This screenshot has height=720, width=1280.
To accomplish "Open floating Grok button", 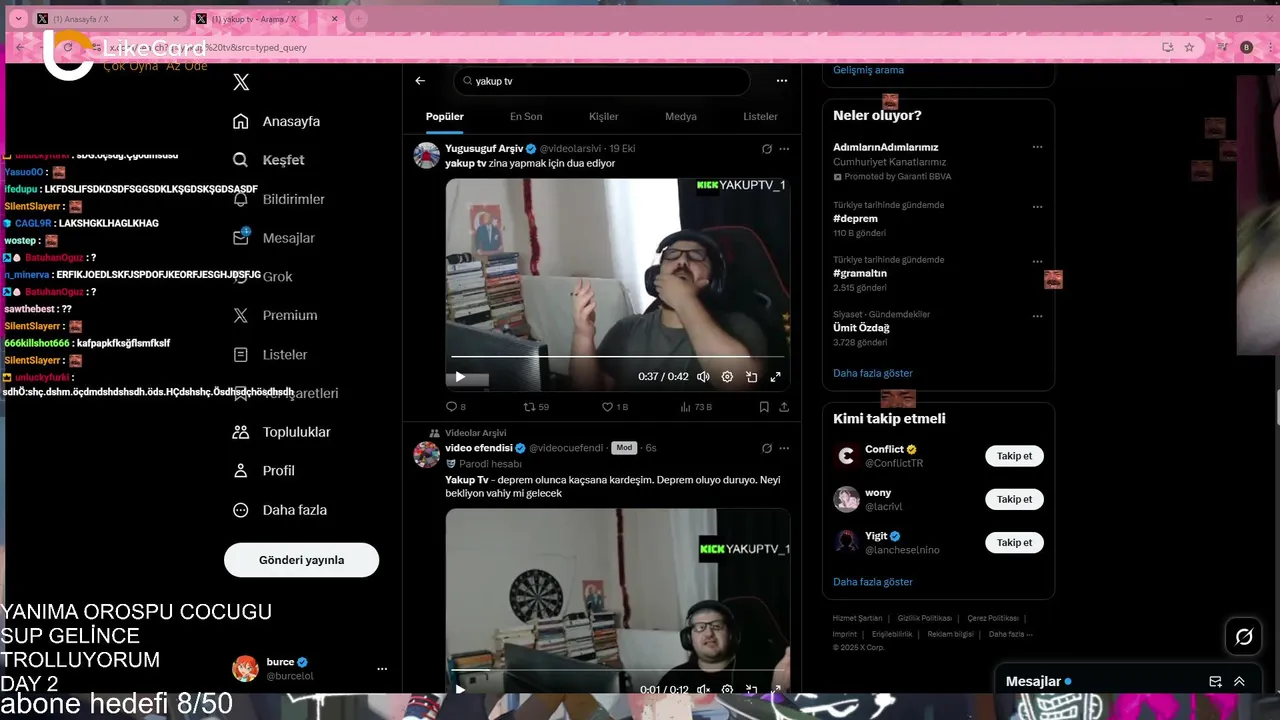I will [1244, 636].
